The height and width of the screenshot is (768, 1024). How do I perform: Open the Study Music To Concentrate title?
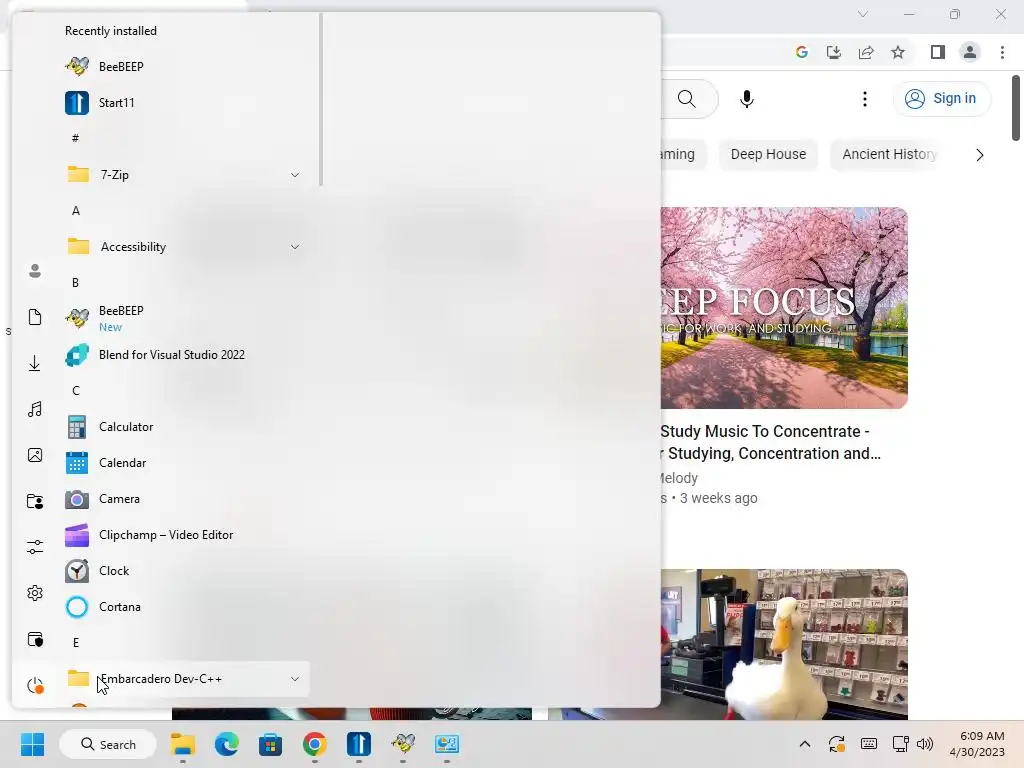[x=771, y=442]
